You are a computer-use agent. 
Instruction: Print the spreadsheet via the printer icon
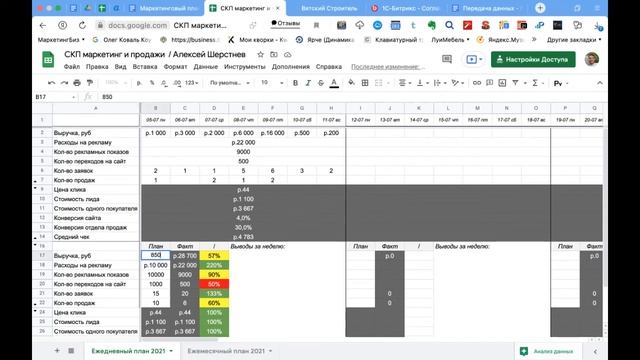coord(77,83)
